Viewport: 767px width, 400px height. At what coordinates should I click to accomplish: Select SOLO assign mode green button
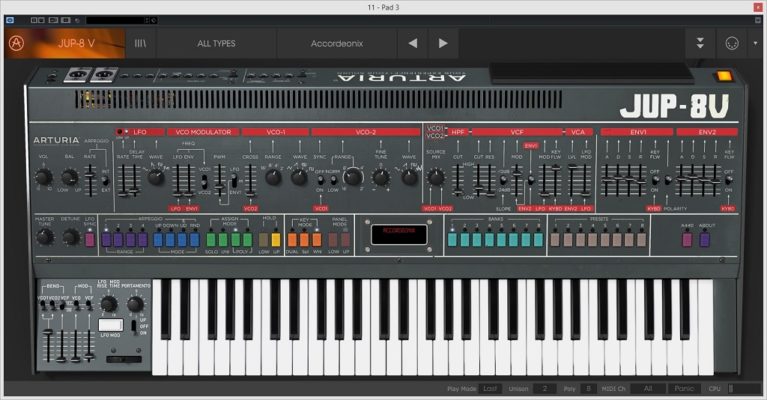pyautogui.click(x=211, y=240)
